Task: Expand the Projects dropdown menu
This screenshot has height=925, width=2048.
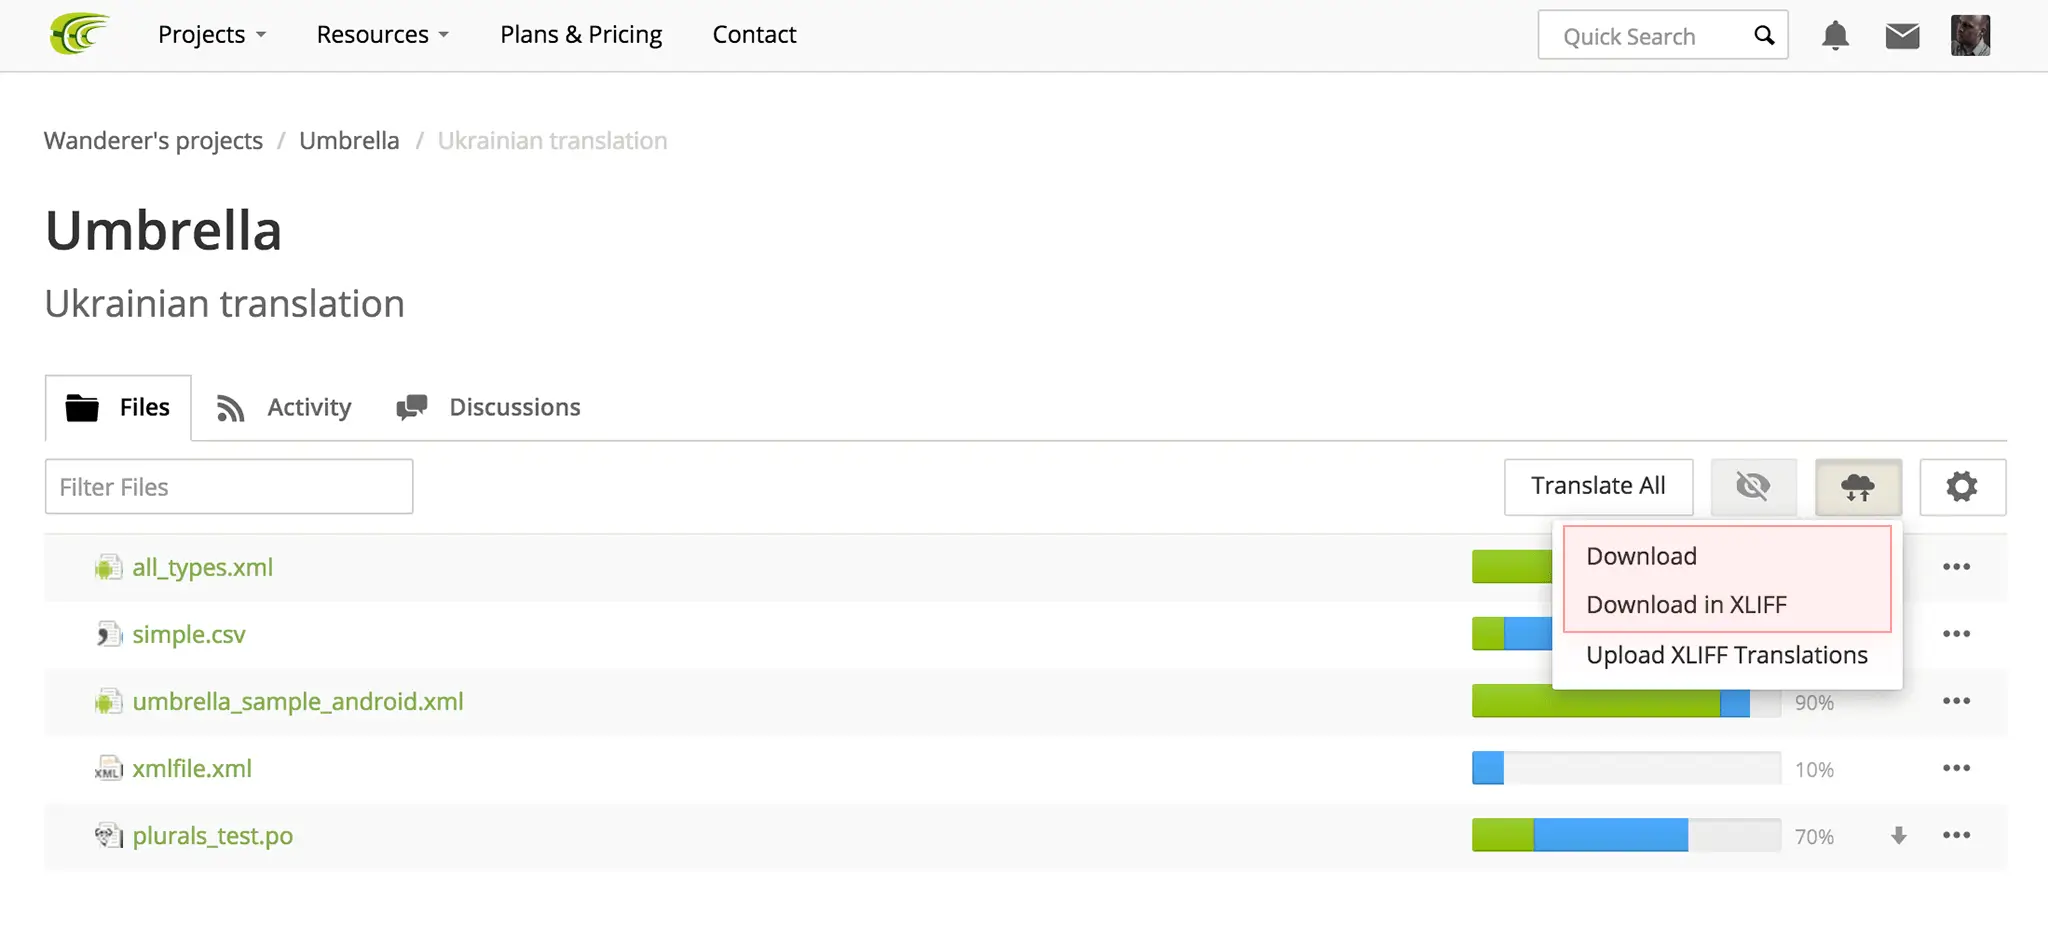Action: coord(212,34)
